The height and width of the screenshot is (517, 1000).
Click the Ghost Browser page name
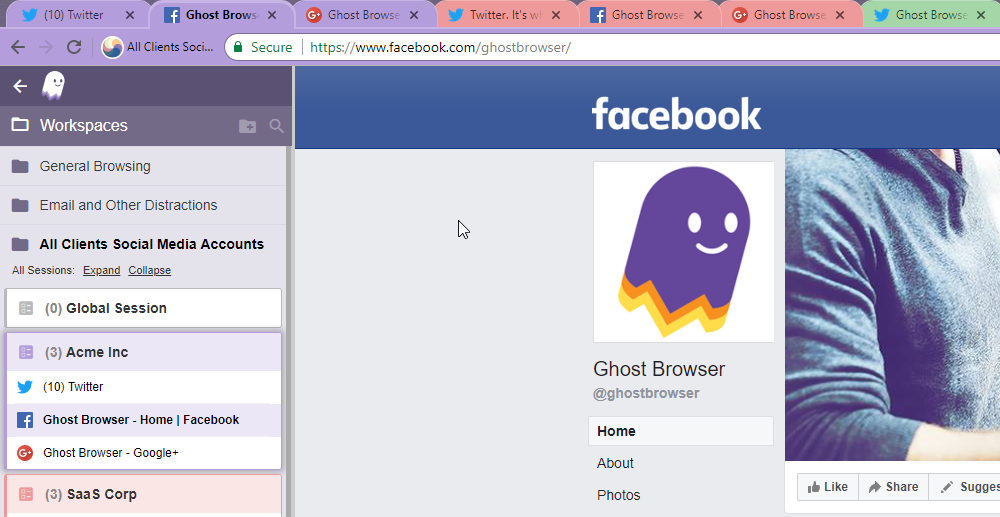(659, 369)
